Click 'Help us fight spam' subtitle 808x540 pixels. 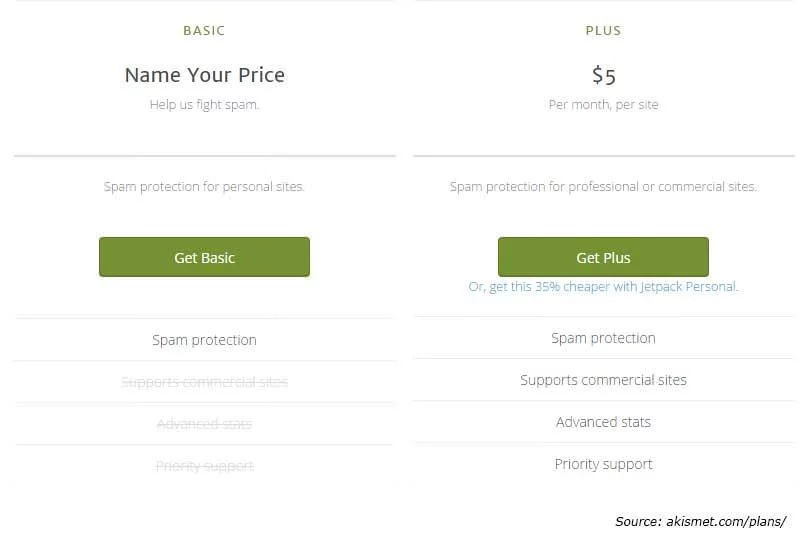(x=205, y=105)
